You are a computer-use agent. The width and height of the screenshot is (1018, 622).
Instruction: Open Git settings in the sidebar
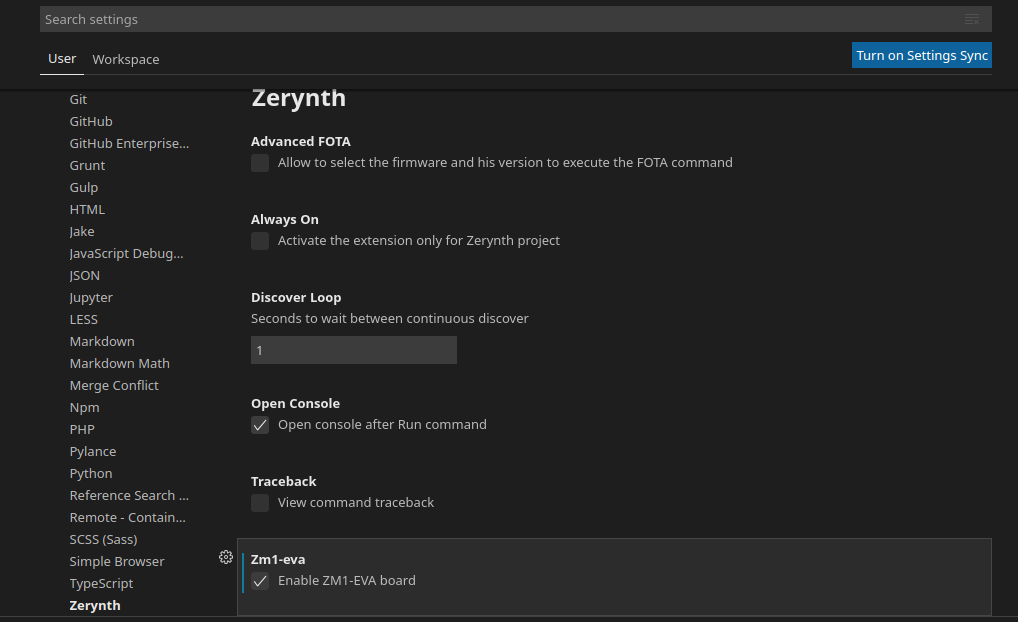pos(78,99)
